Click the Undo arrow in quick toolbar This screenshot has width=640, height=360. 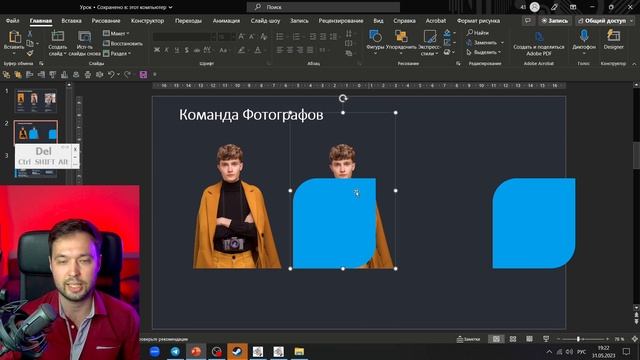pos(111,74)
